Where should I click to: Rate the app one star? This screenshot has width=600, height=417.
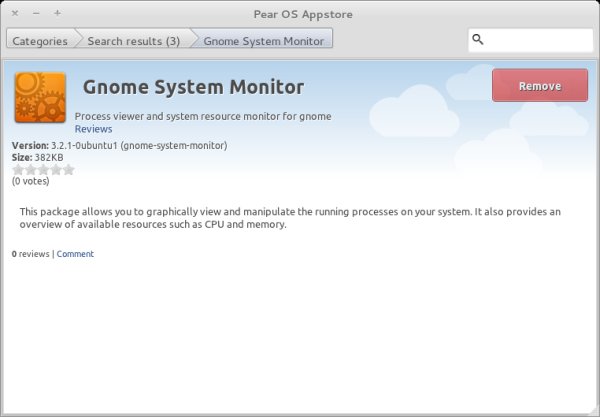tap(18, 169)
